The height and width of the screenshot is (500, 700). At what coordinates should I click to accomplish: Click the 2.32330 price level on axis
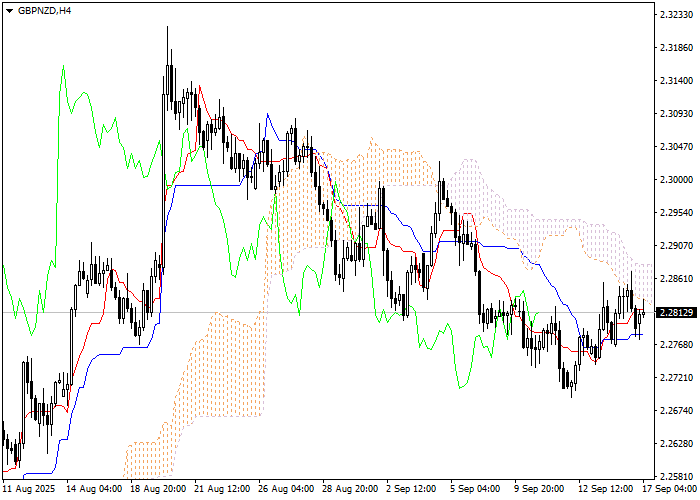[x=677, y=15]
